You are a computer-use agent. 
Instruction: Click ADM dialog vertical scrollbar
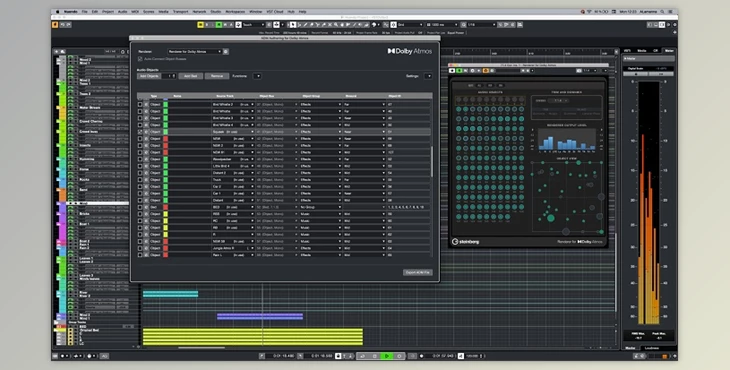(433, 162)
